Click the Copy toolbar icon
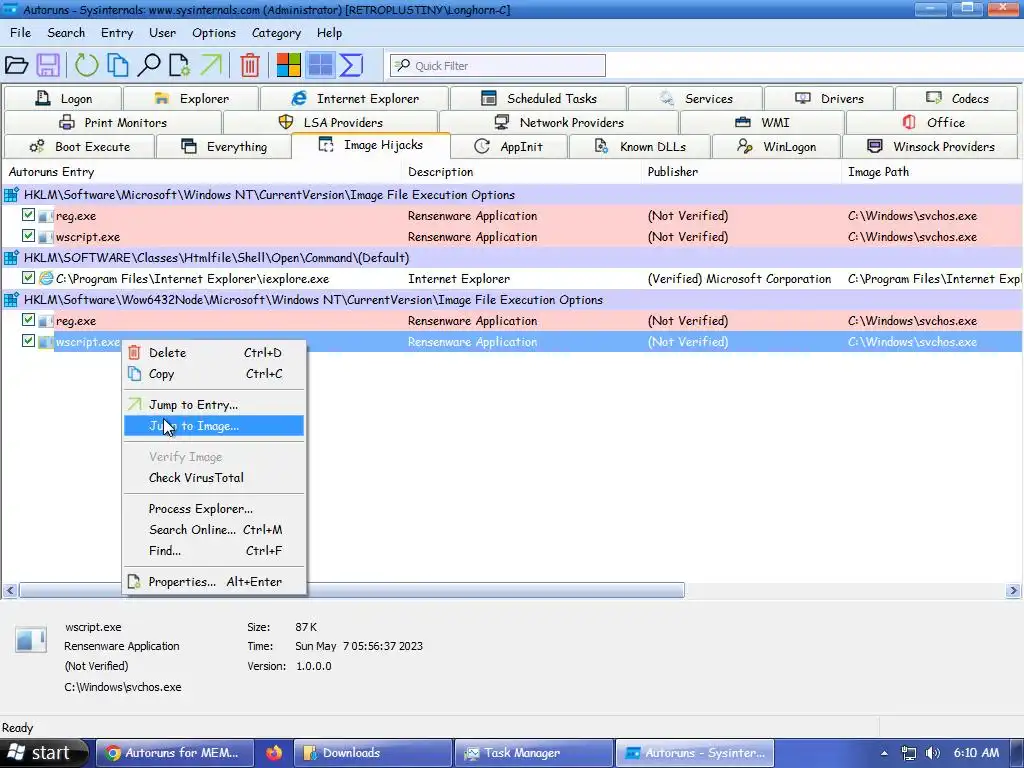1024x768 pixels. (118, 65)
